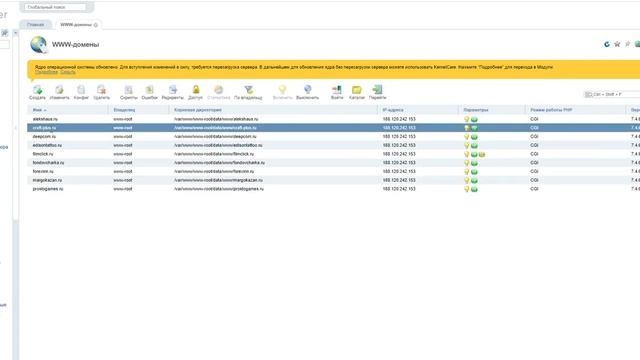Click the root directory path of deepcom.ru
The height and width of the screenshot is (360, 640).
pyautogui.click(x=215, y=137)
